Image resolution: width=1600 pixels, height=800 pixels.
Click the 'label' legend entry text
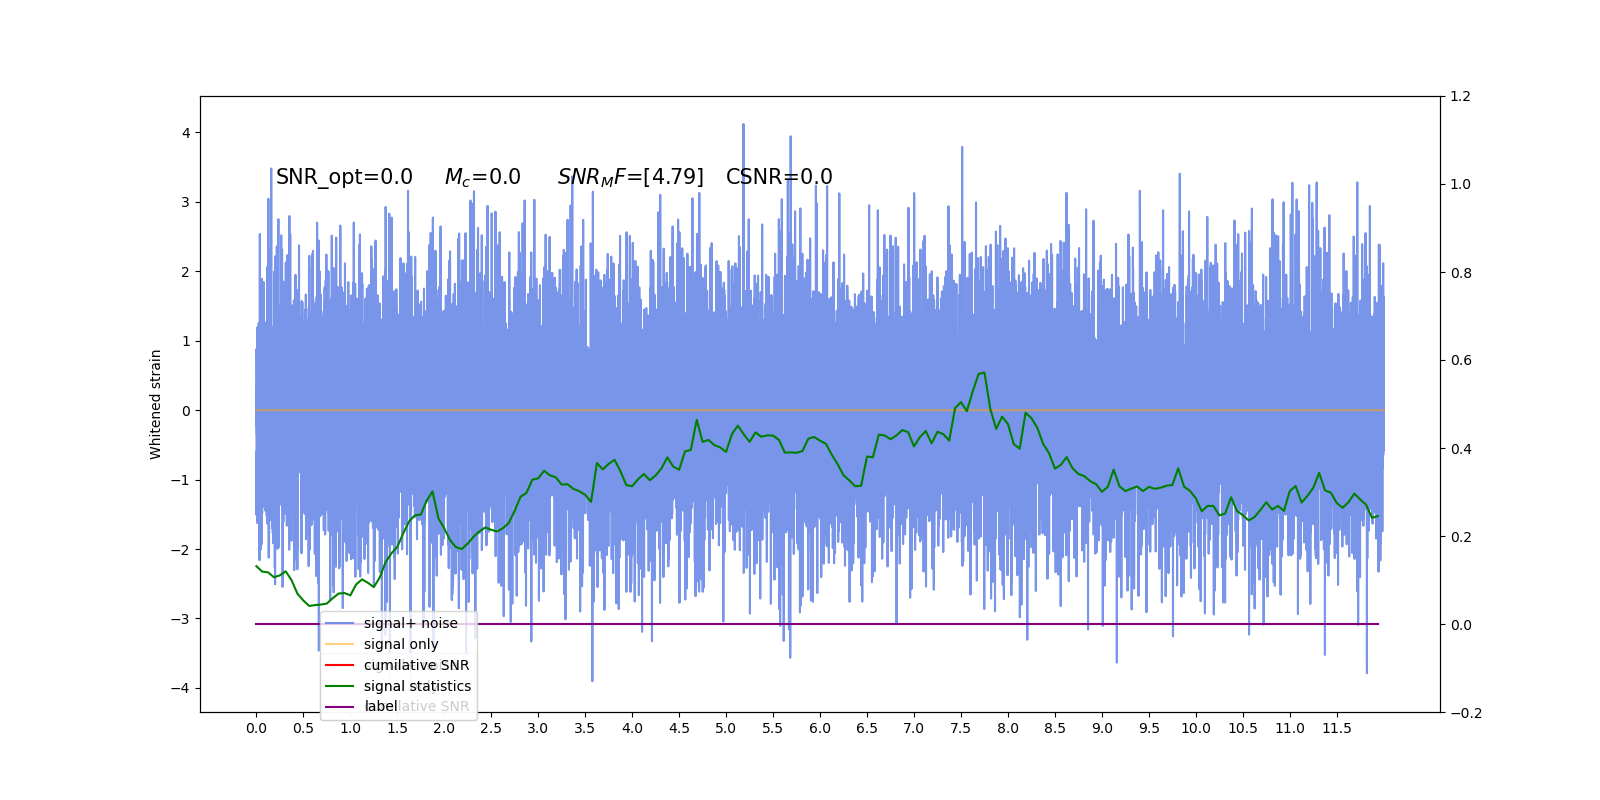click(381, 706)
